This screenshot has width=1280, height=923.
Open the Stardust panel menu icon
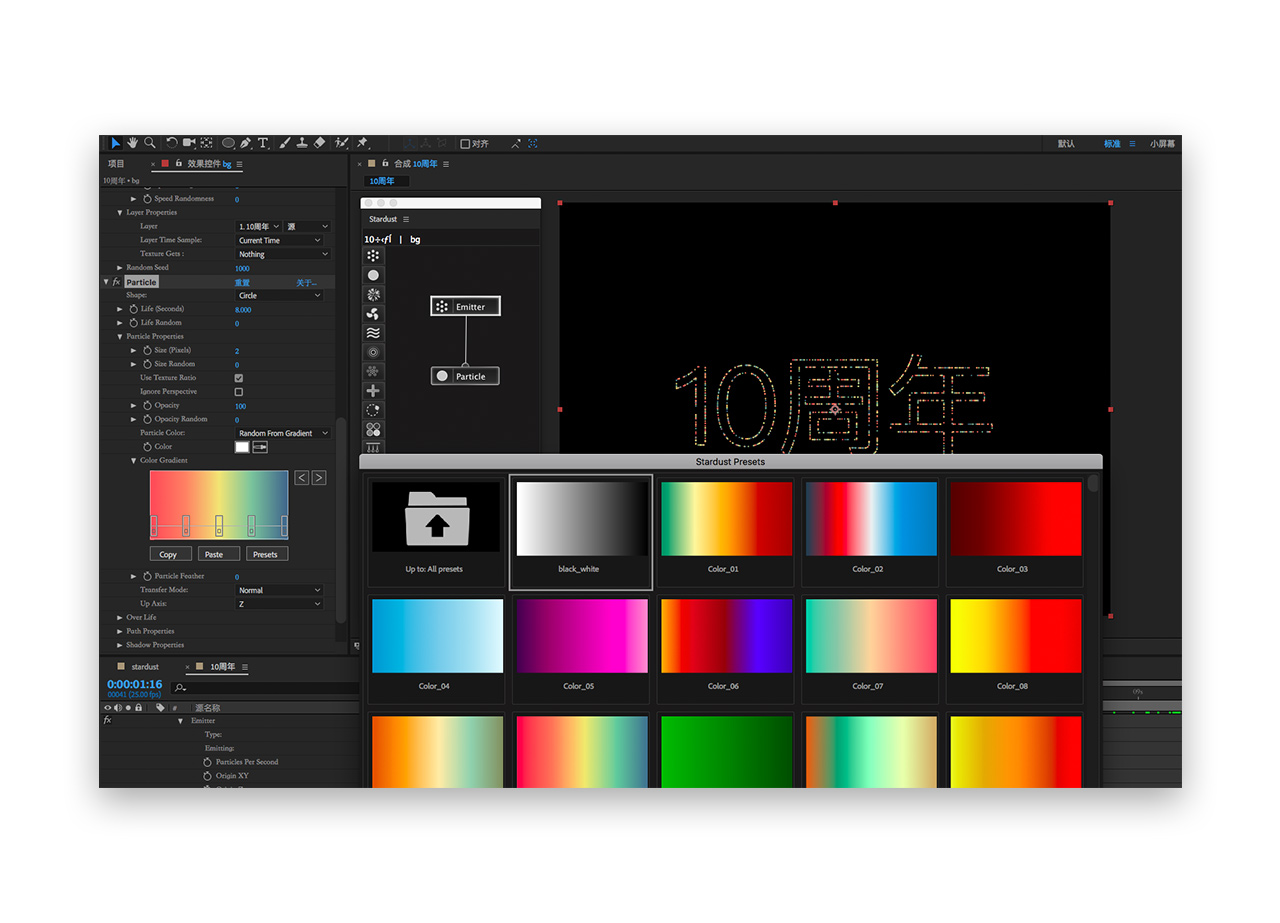tap(406, 219)
